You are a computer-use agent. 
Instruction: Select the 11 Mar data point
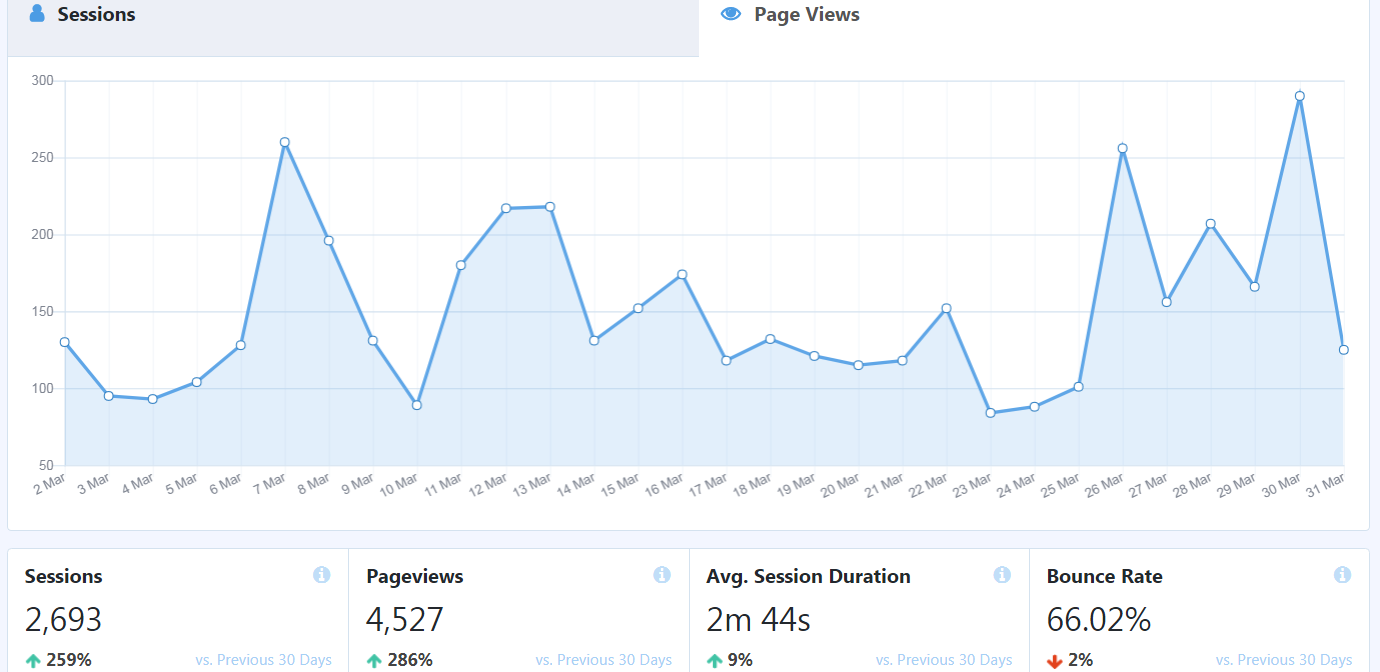[461, 265]
